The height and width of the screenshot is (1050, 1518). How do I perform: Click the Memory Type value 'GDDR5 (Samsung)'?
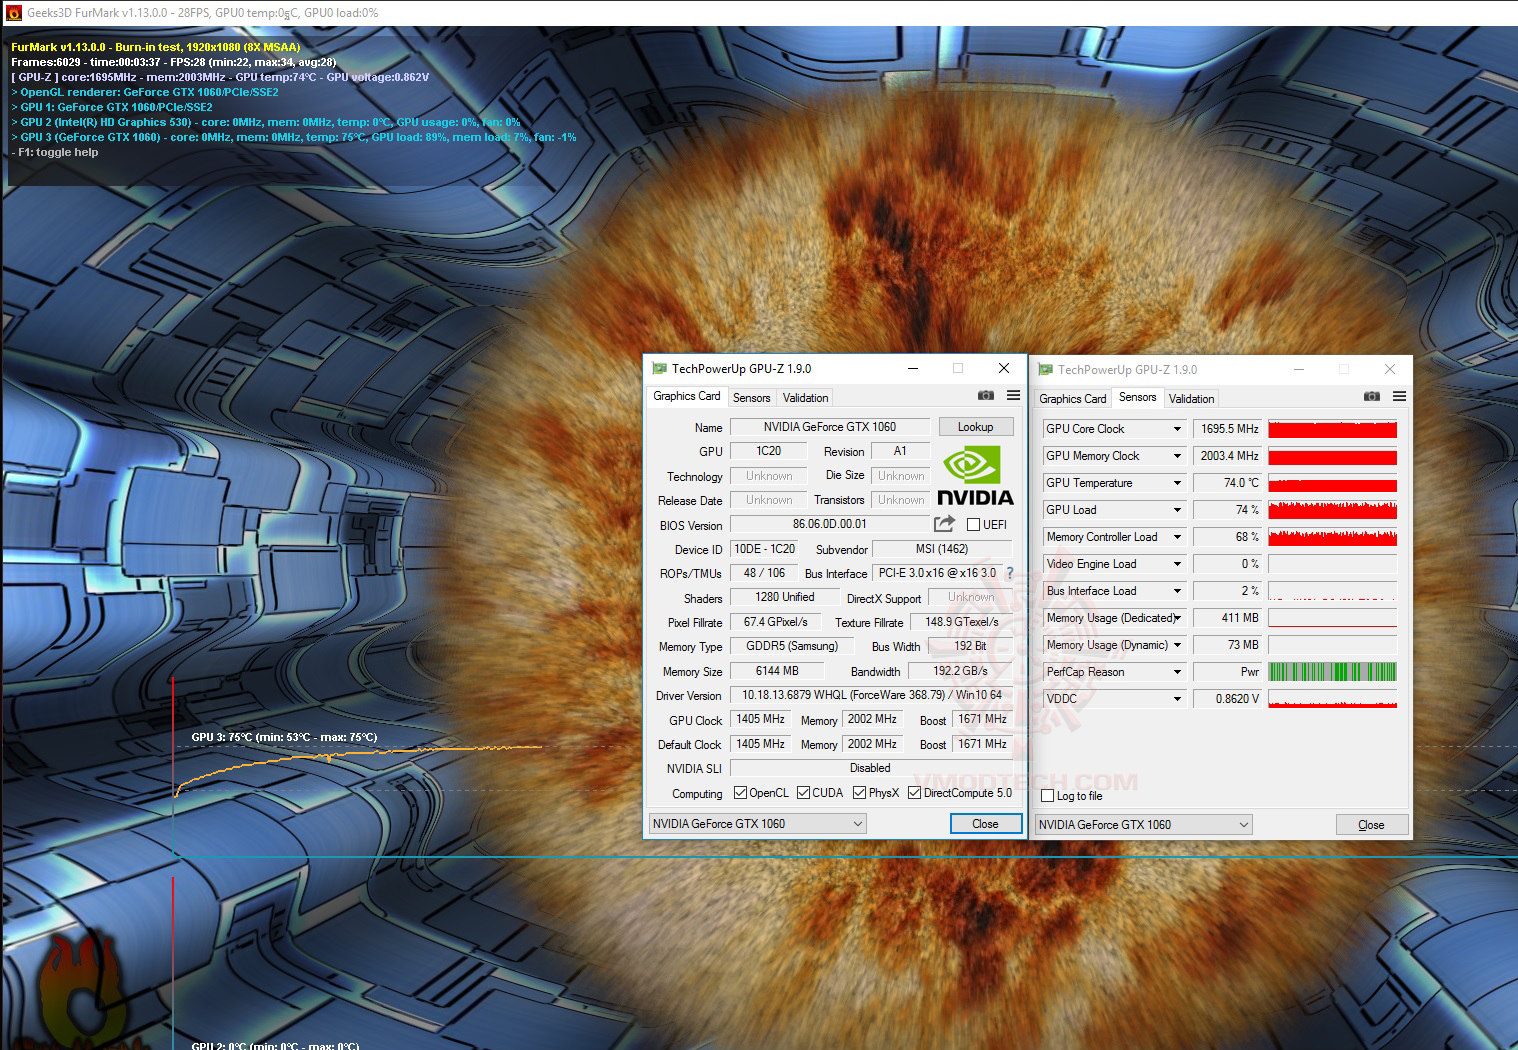pyautogui.click(x=792, y=646)
